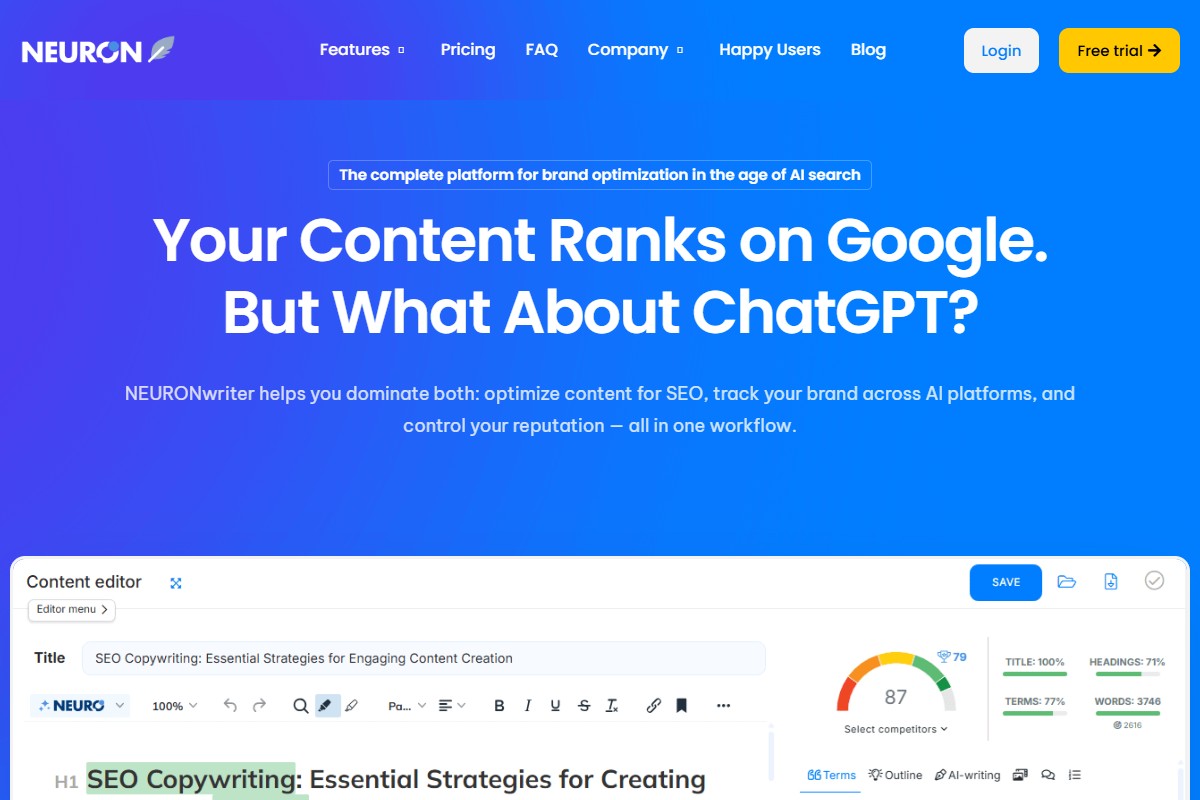
Task: Click the search magnifier in editor toolbar
Action: (300, 706)
